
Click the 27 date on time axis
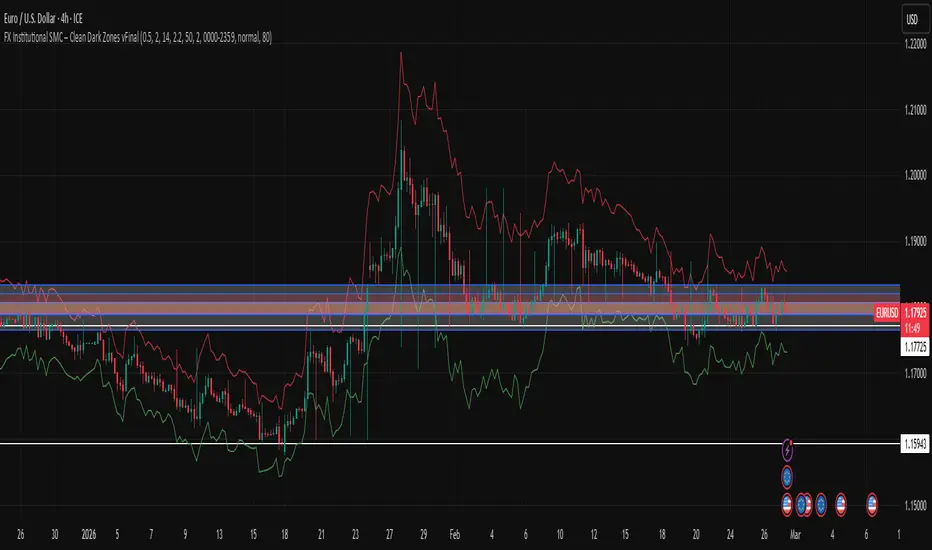click(x=389, y=535)
